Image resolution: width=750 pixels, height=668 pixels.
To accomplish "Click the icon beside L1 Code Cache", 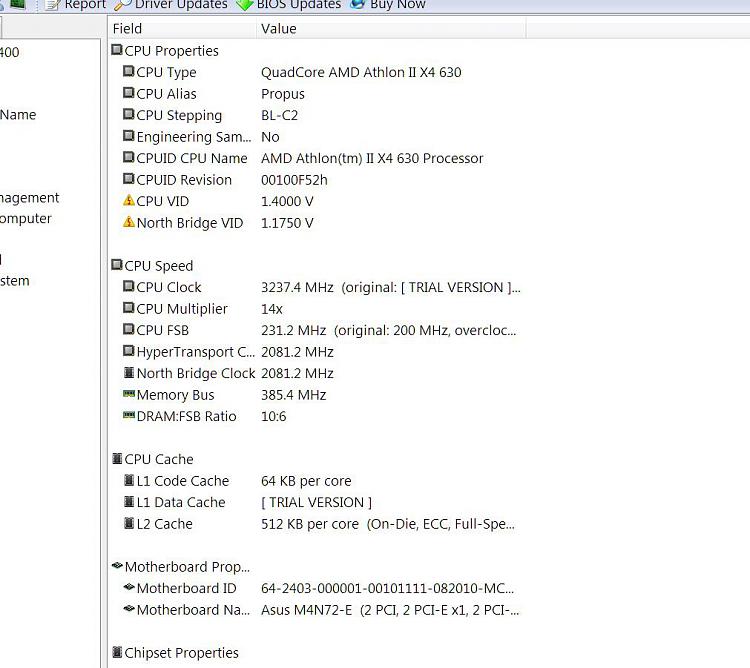I will [128, 480].
